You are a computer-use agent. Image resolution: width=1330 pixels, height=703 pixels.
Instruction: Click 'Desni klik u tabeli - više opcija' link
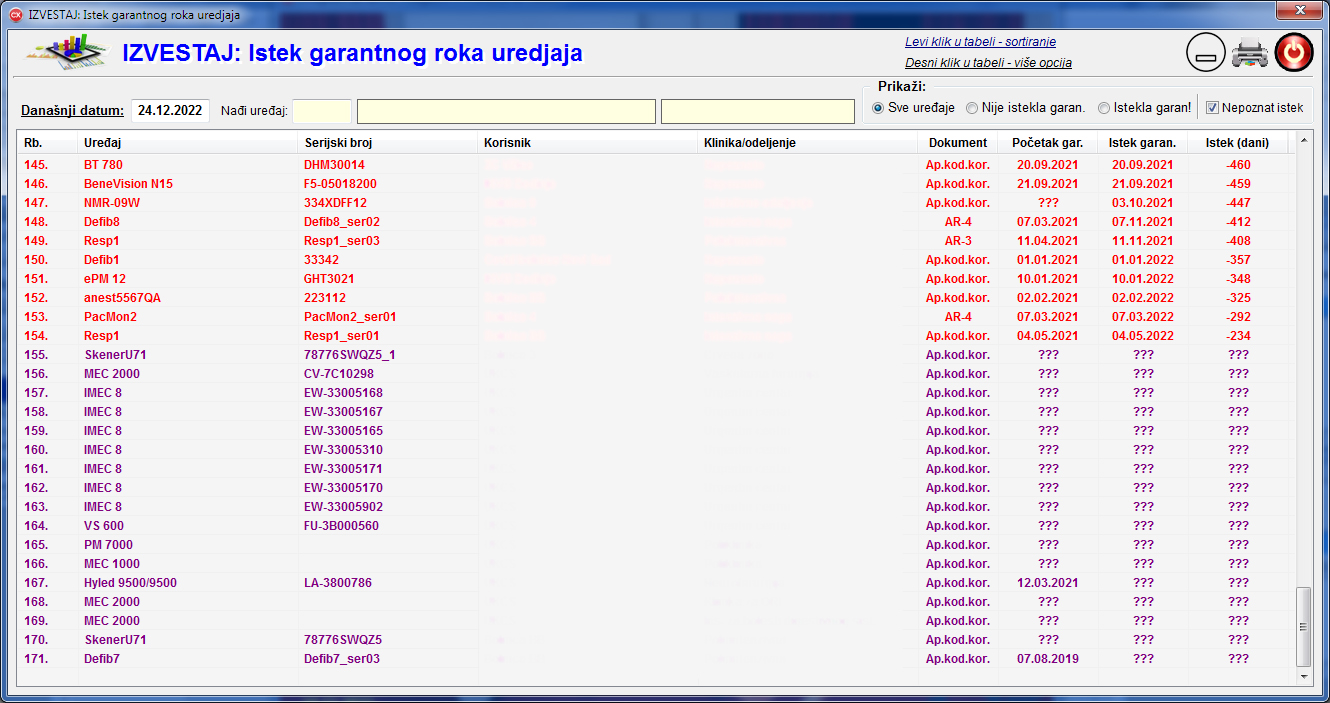(988, 63)
